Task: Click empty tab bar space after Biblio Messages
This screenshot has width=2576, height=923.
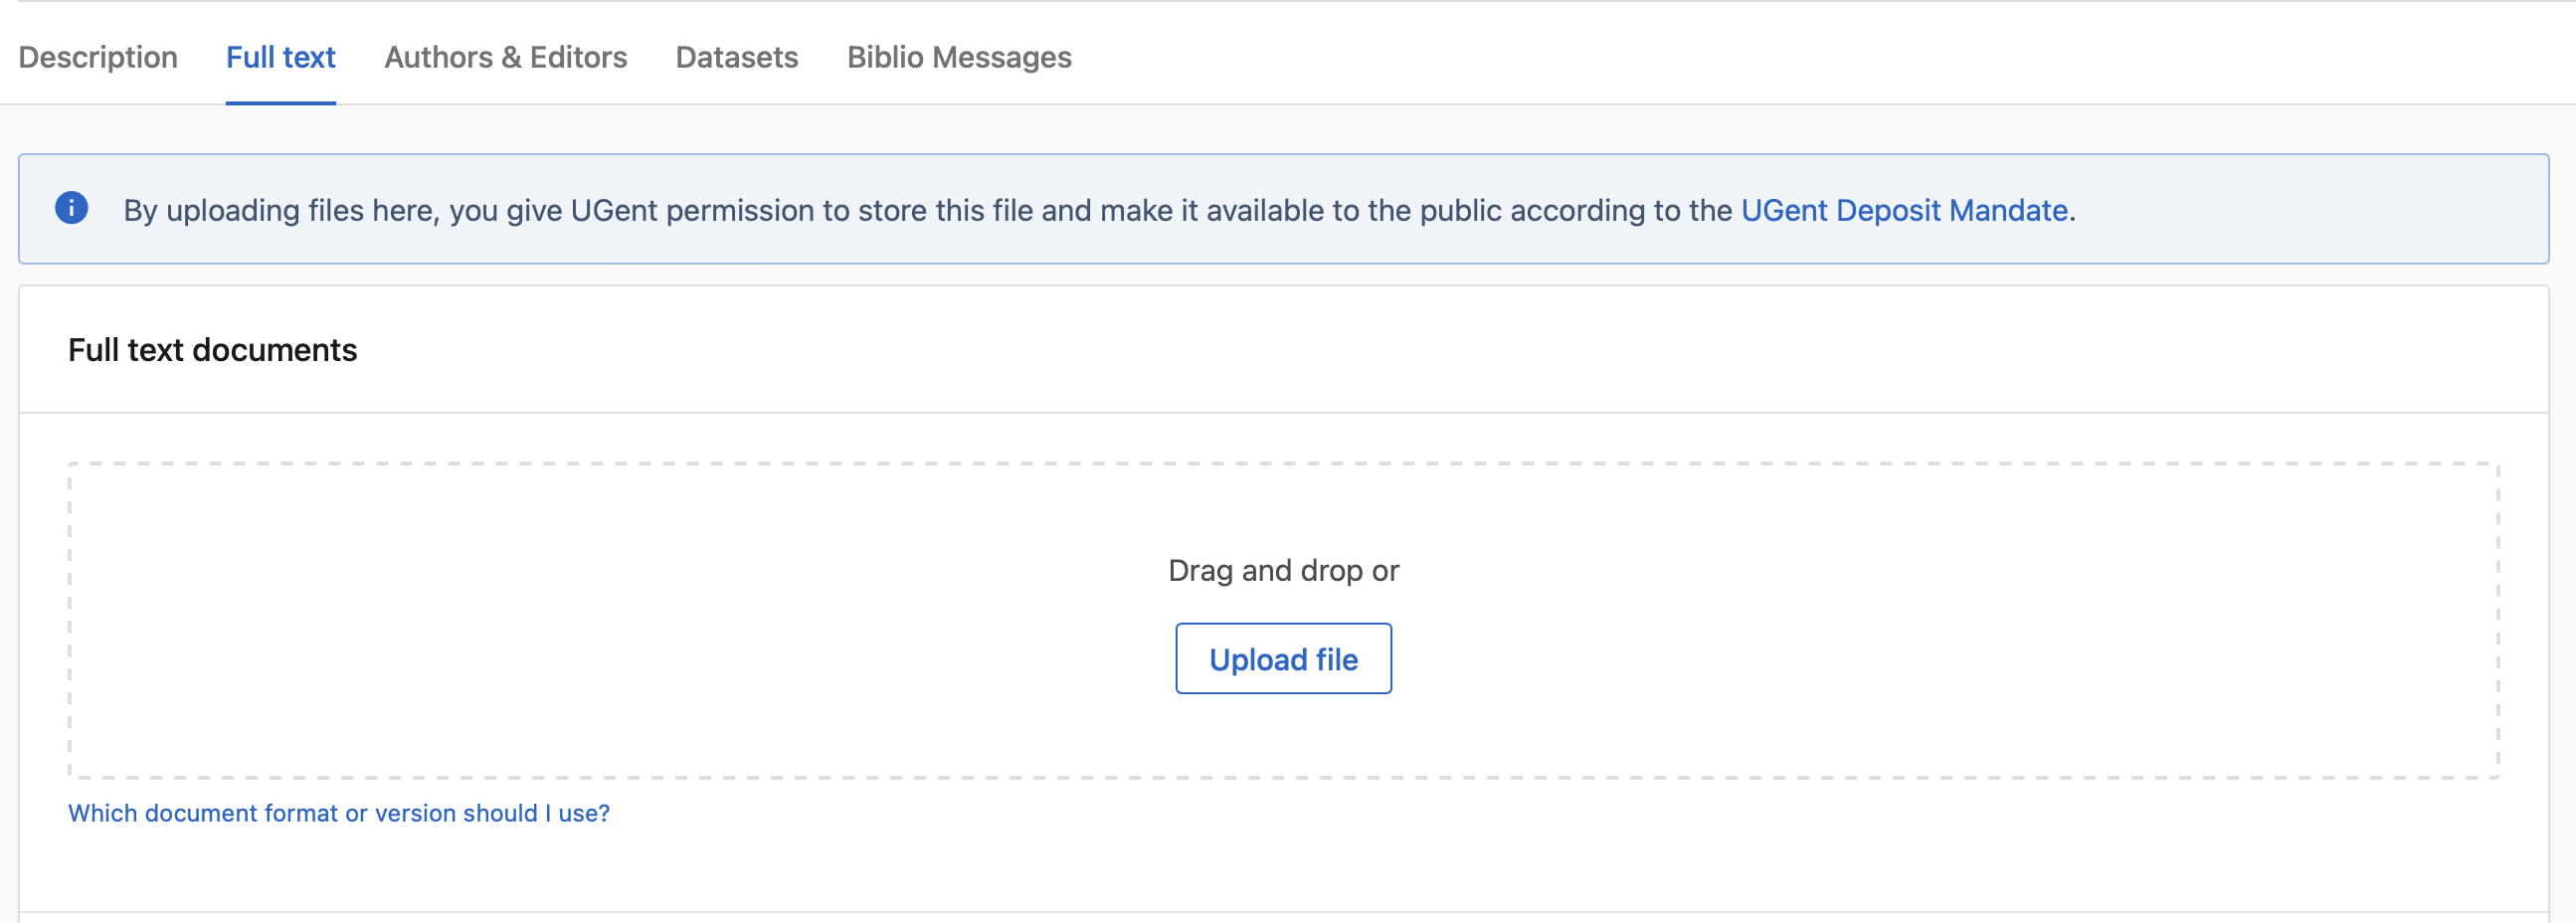Action: point(1700,57)
